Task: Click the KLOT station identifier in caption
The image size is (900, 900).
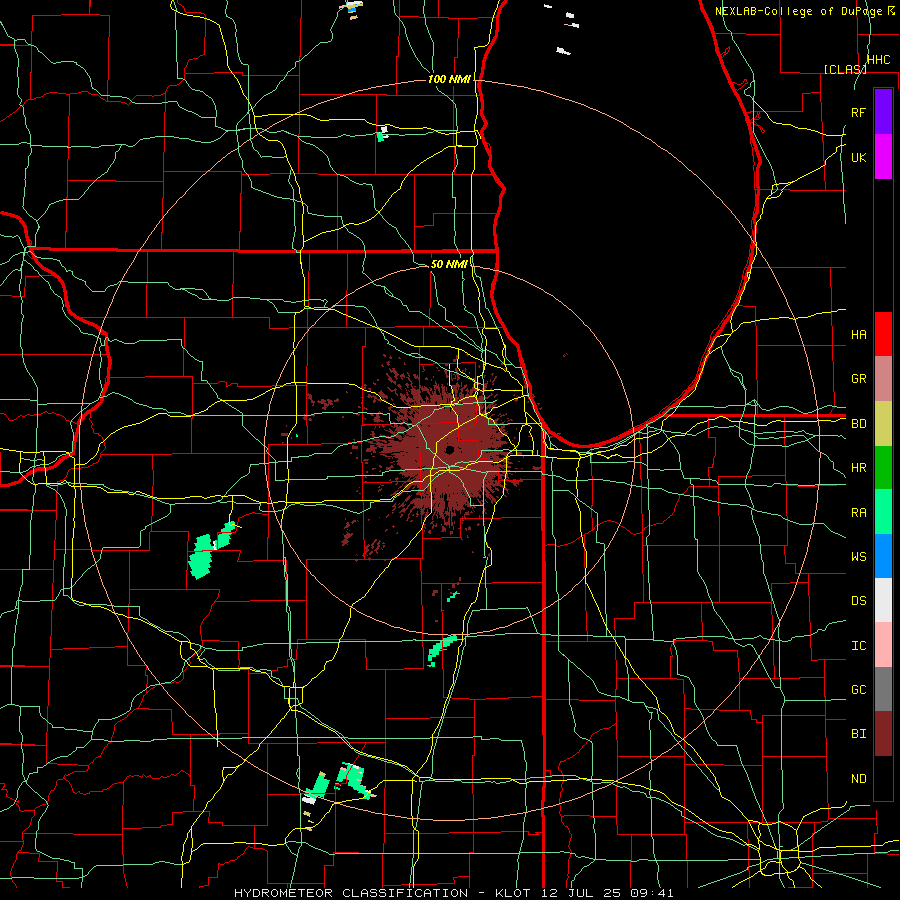Action: [x=514, y=893]
